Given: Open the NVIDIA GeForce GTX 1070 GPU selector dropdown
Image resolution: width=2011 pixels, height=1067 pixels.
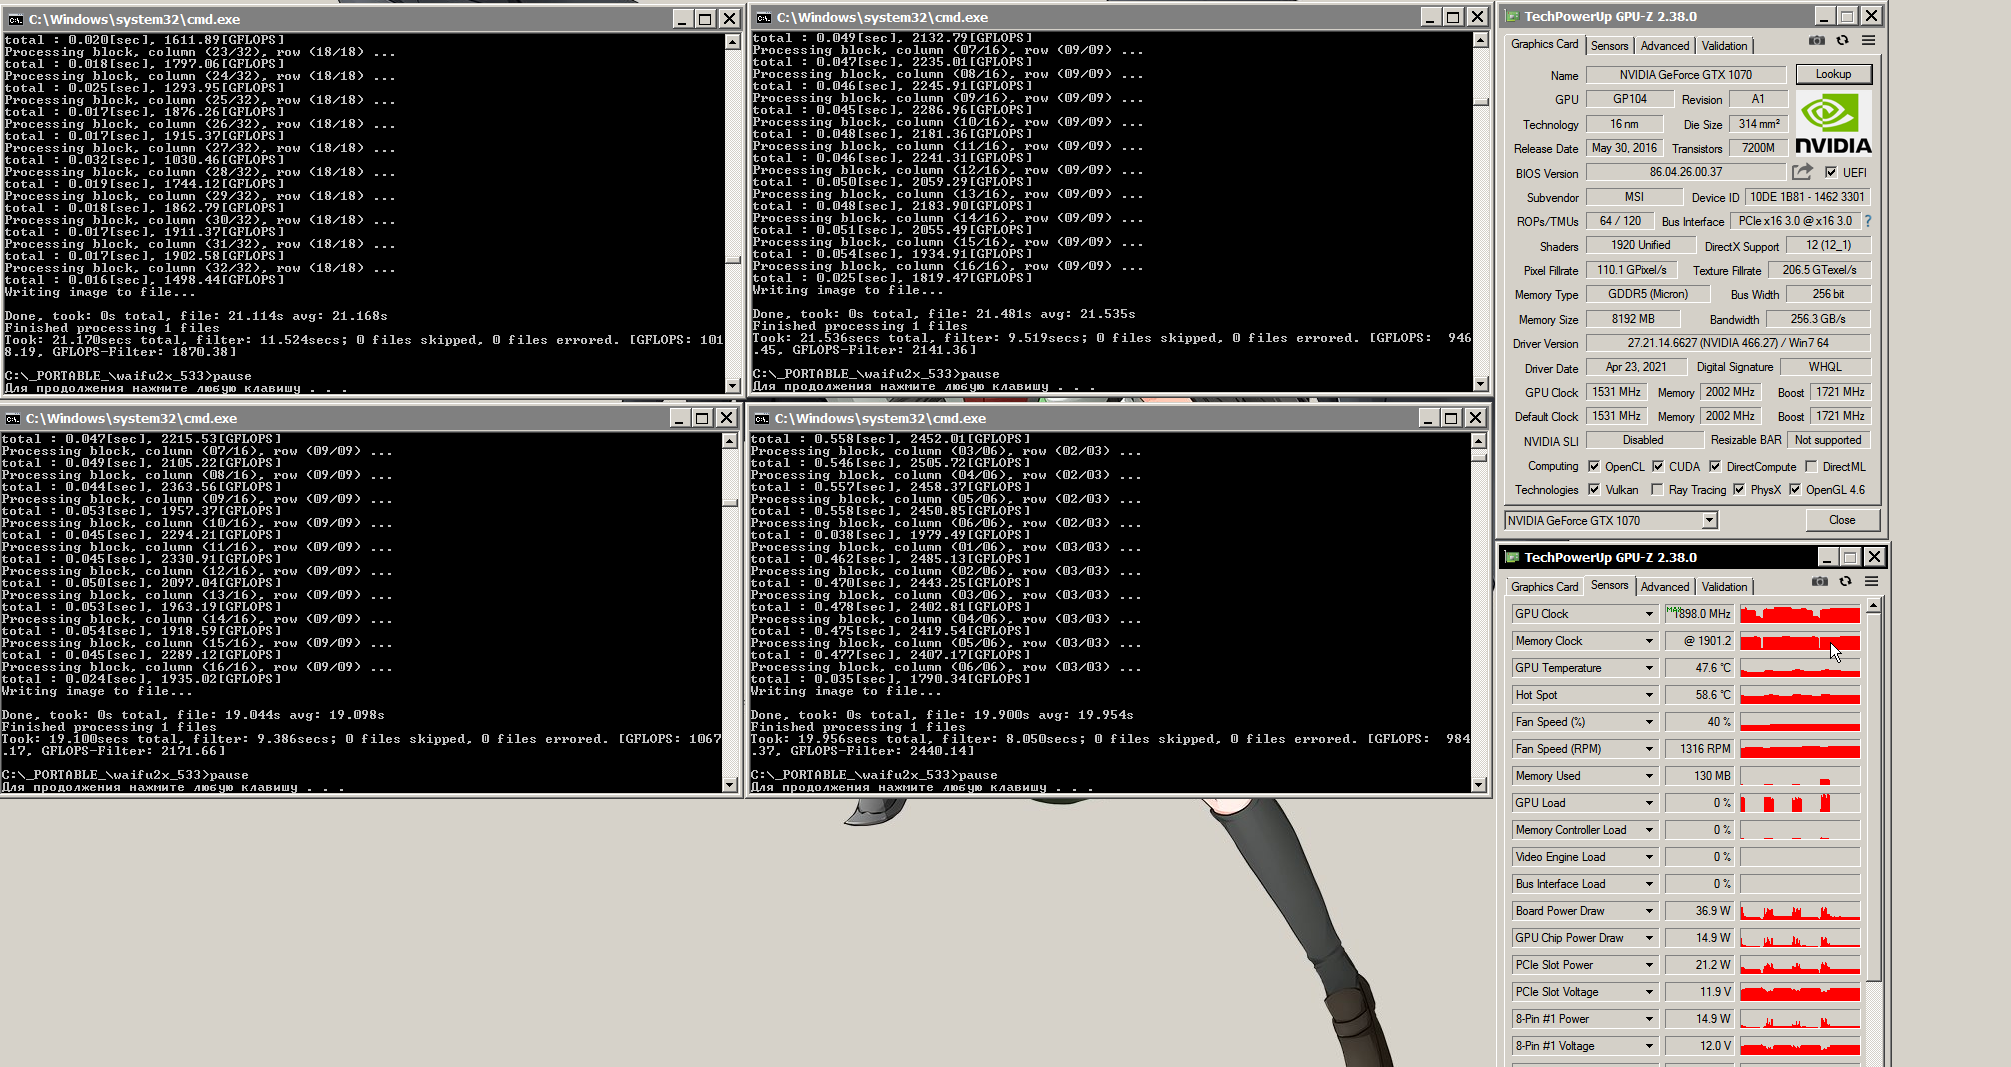Looking at the screenshot, I should pyautogui.click(x=1709, y=520).
